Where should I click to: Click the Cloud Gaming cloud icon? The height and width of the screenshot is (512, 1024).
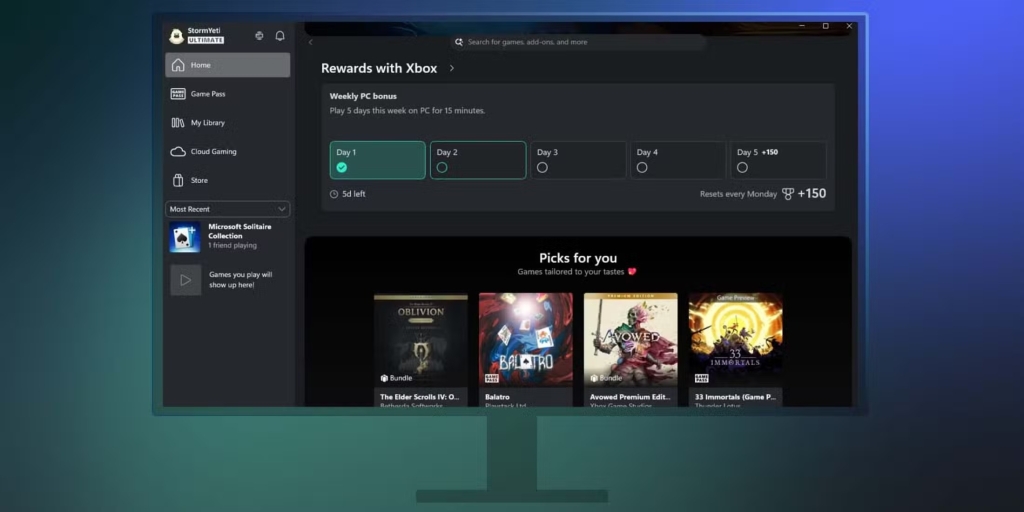178,152
